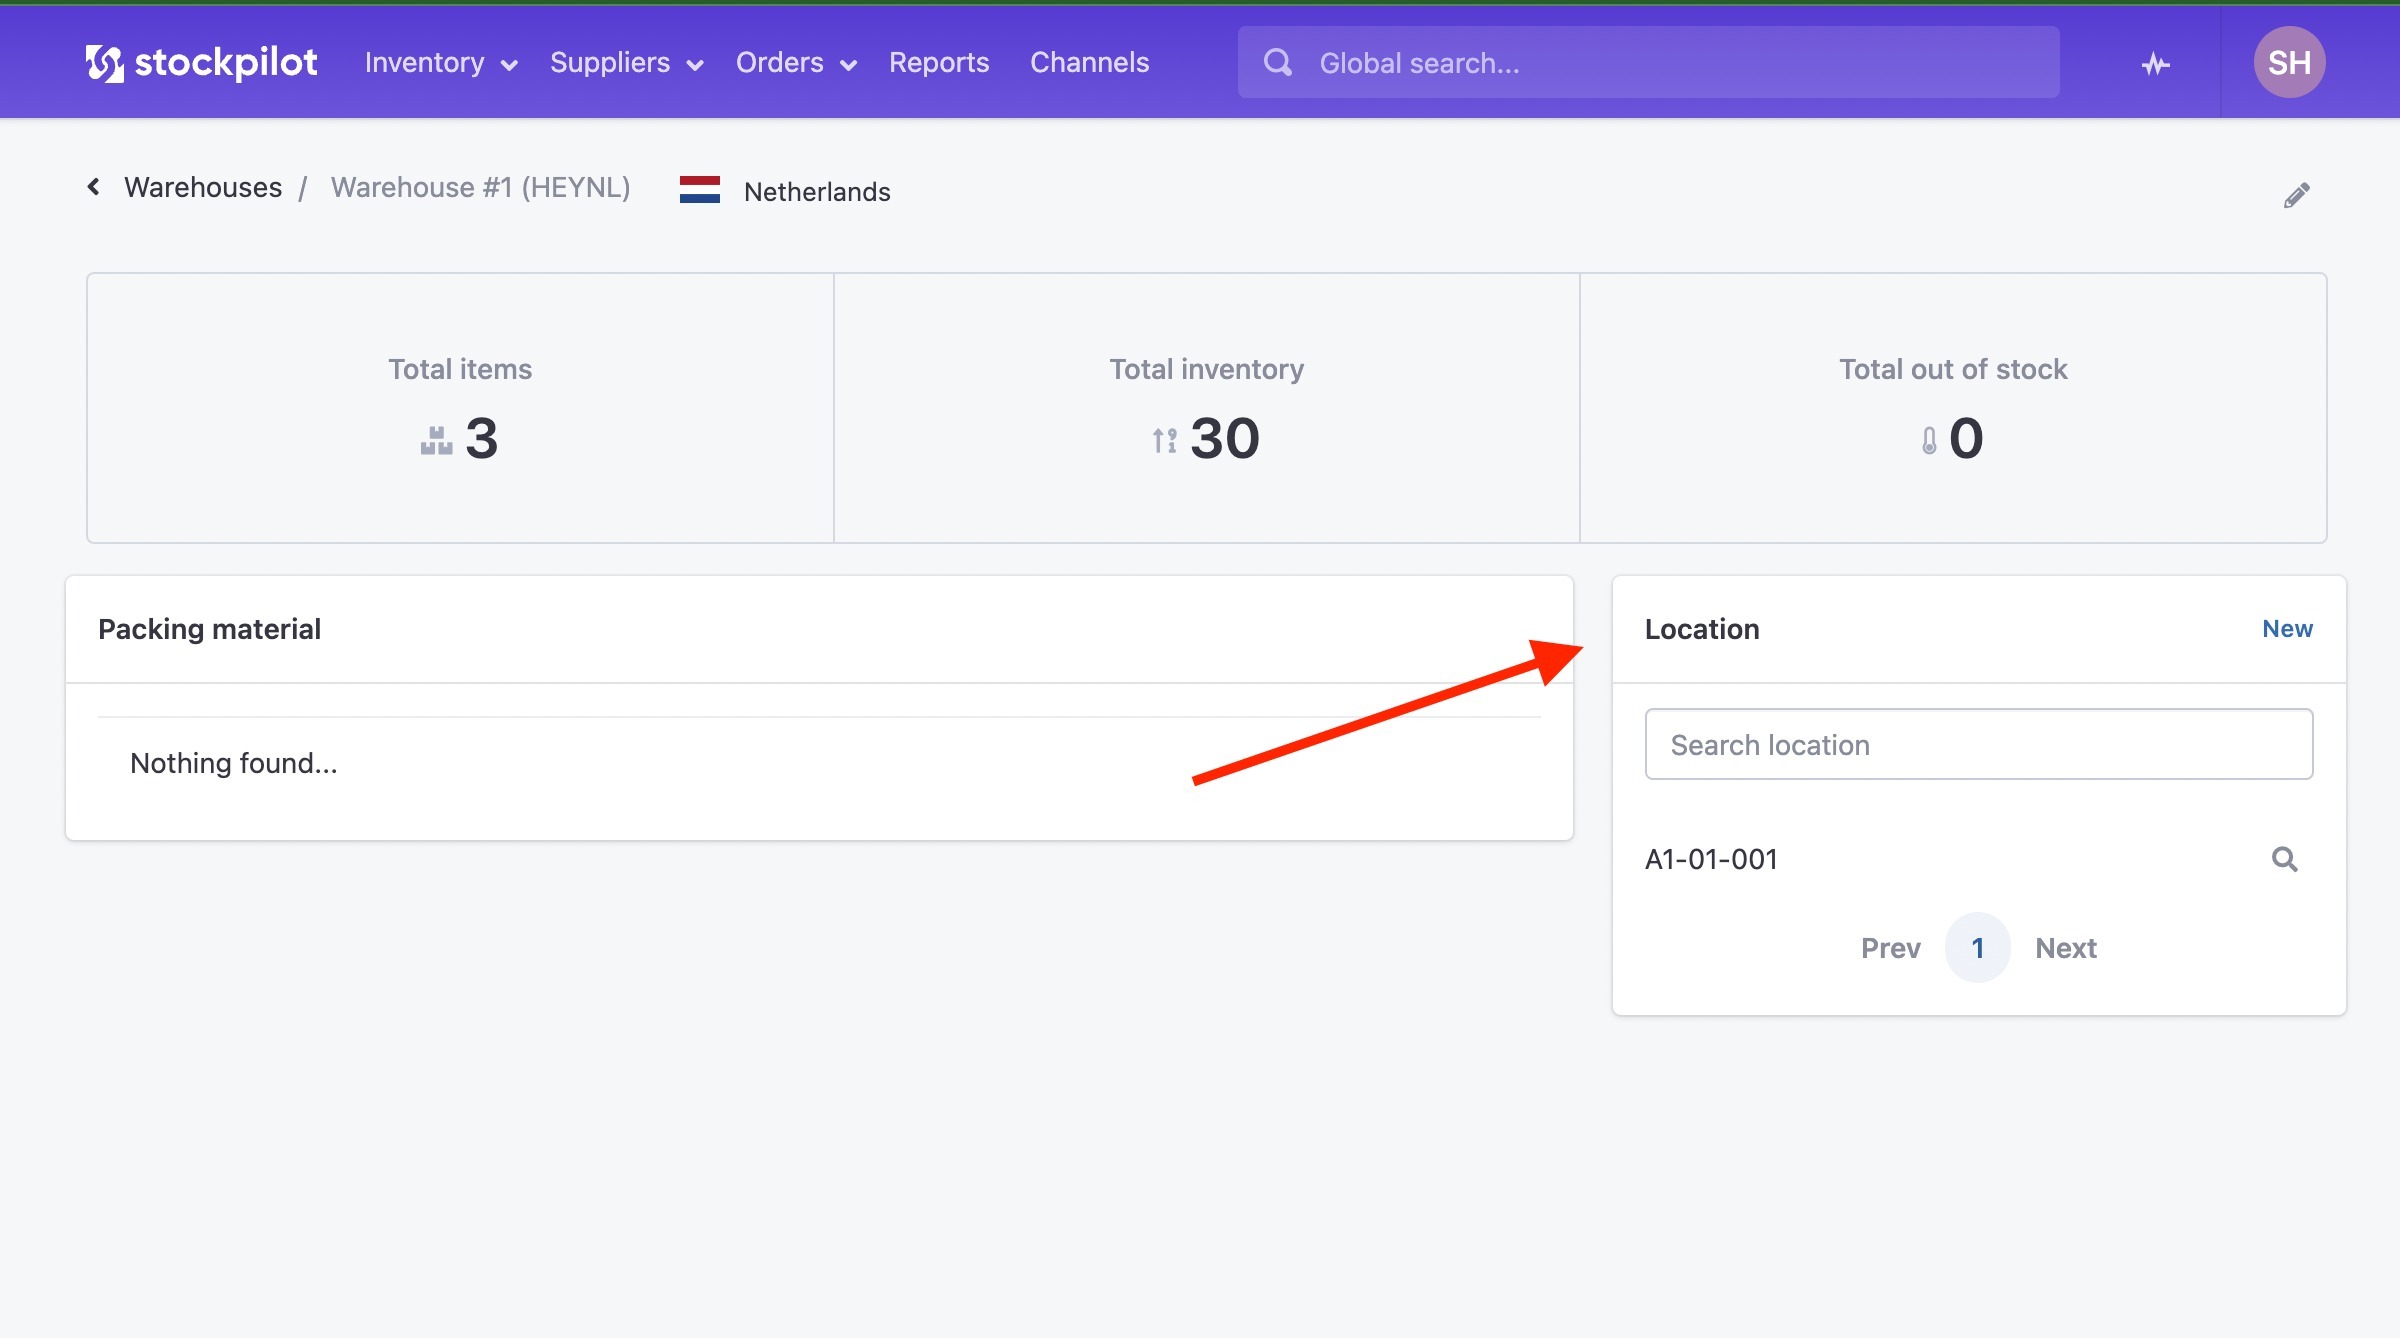Expand the Suppliers dropdown menu
The width and height of the screenshot is (2400, 1338).
[x=627, y=63]
